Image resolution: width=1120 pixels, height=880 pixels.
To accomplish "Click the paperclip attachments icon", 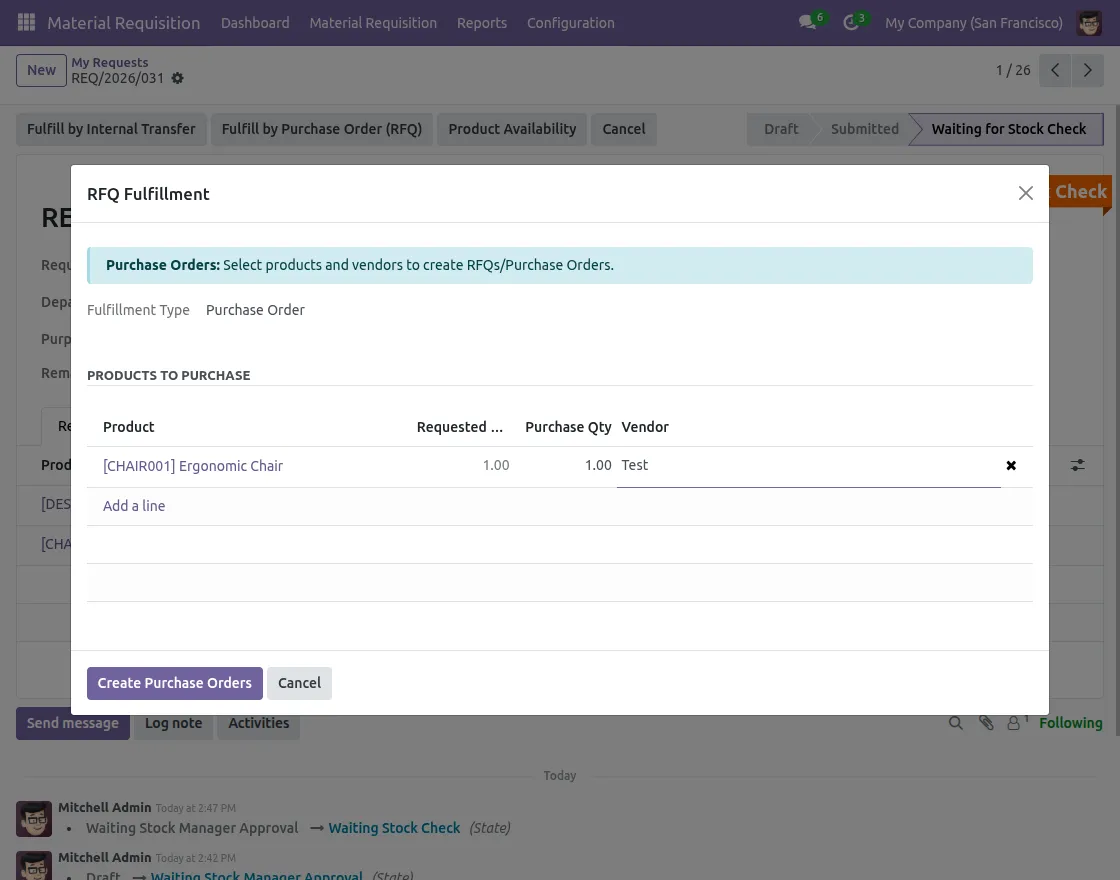I will click(986, 723).
